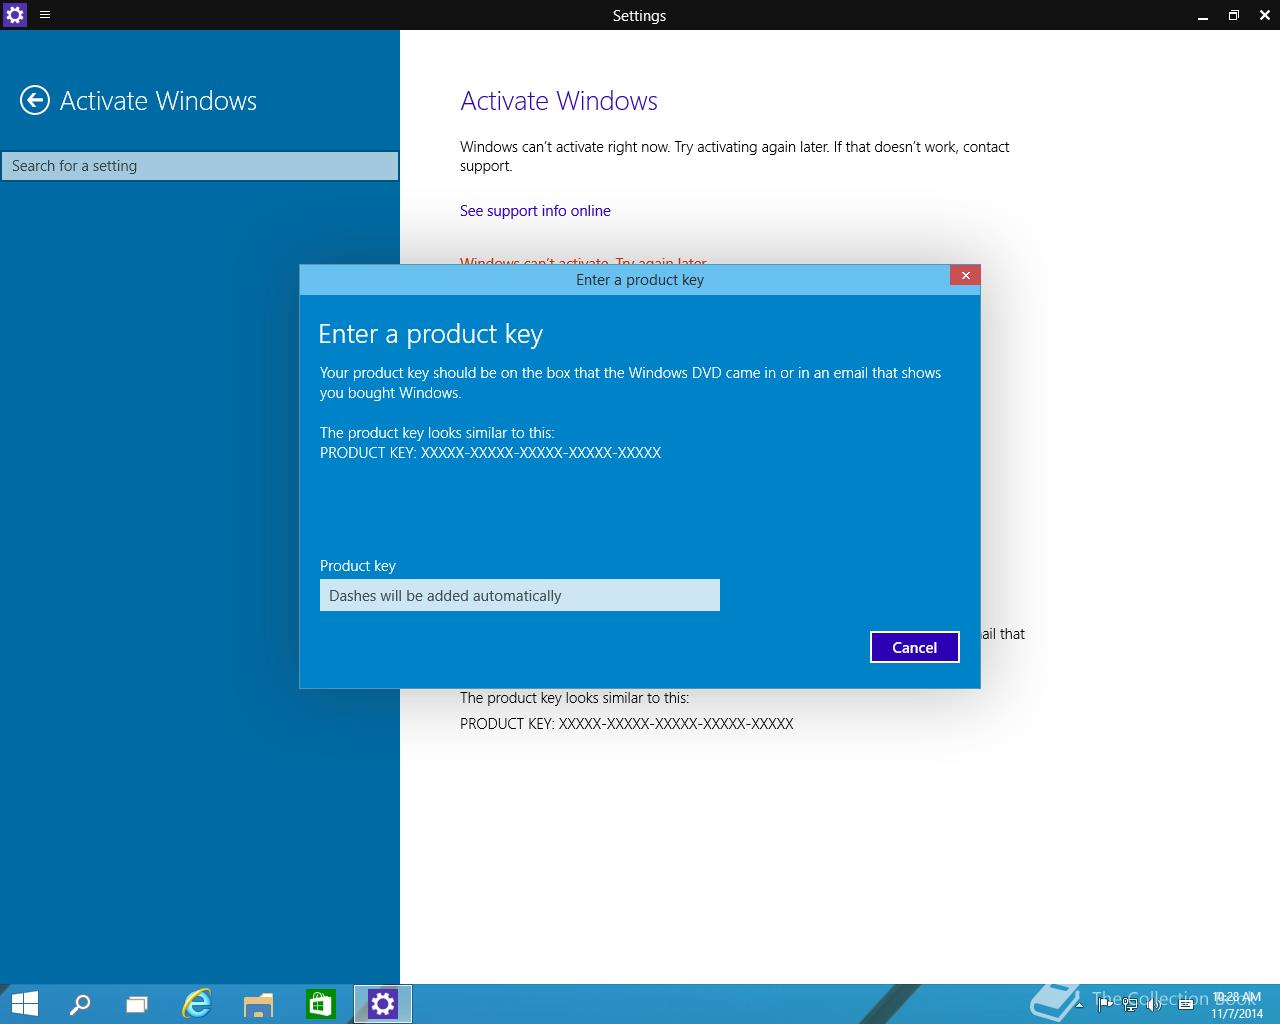This screenshot has width=1280, height=1024.
Task: Open Task View from taskbar
Action: pos(137,1004)
